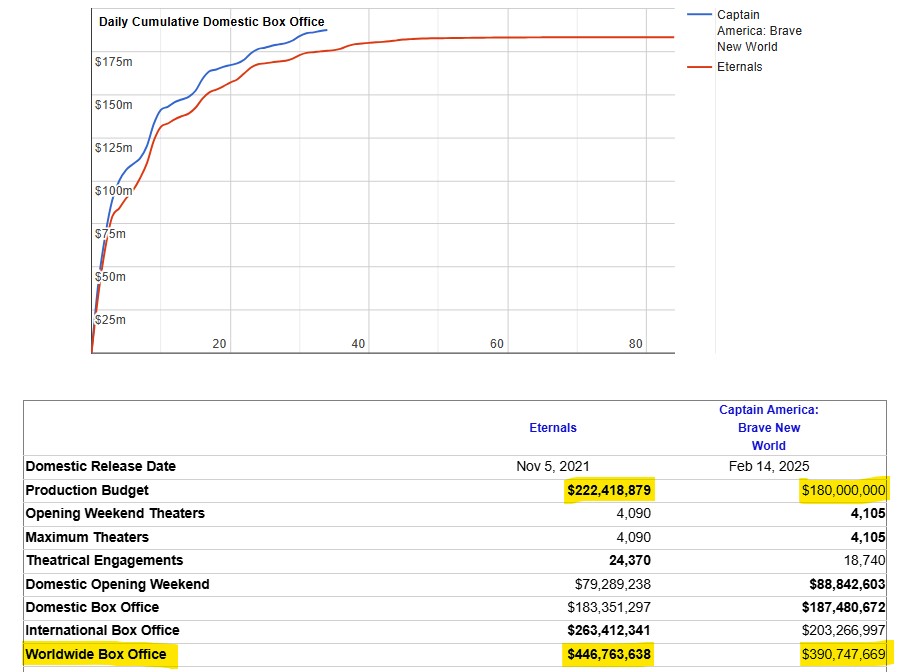Viewport: 907px width, 672px height.
Task: Select Captain America worldwide total $390,747,669
Action: [x=843, y=655]
